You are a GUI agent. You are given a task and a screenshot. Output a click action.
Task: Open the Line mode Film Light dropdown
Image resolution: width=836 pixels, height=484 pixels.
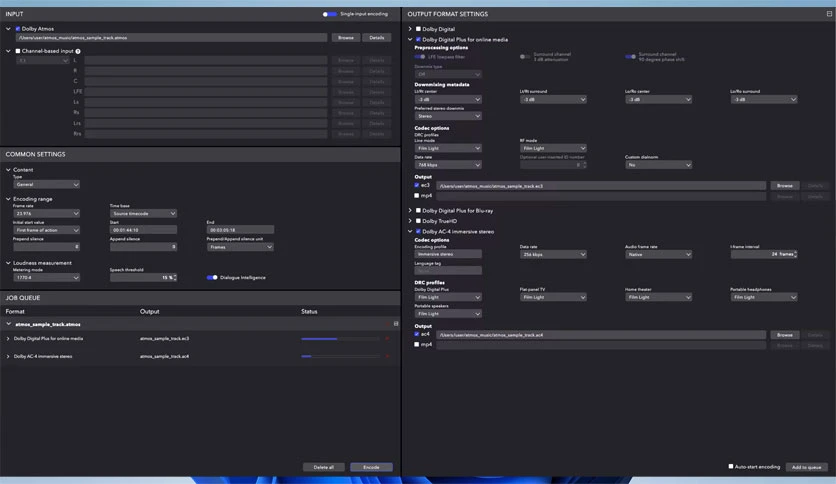[x=448, y=148]
